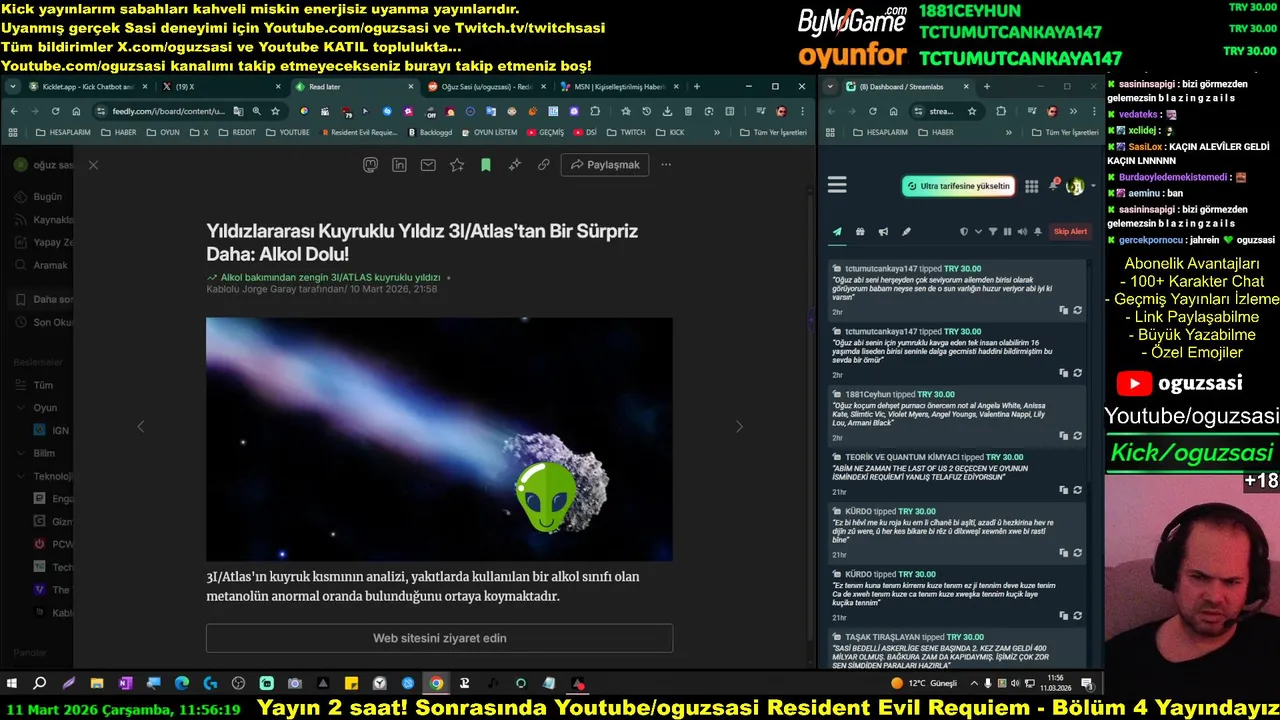Open YOUTUBE bookmark folder
The width and height of the screenshot is (1280, 720).
[x=287, y=132]
